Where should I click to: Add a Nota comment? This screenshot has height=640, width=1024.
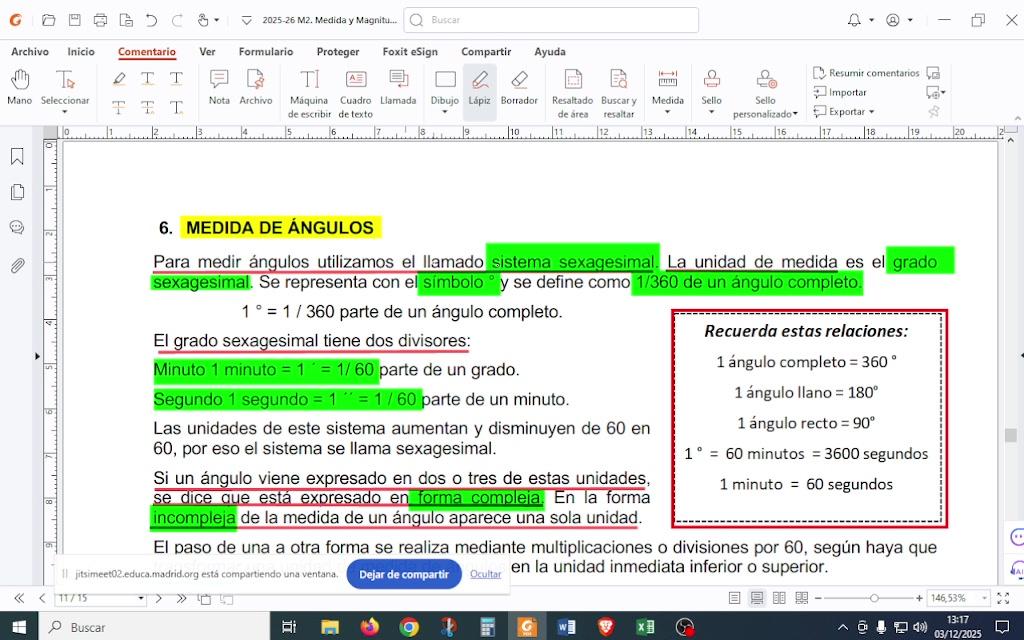click(x=219, y=88)
